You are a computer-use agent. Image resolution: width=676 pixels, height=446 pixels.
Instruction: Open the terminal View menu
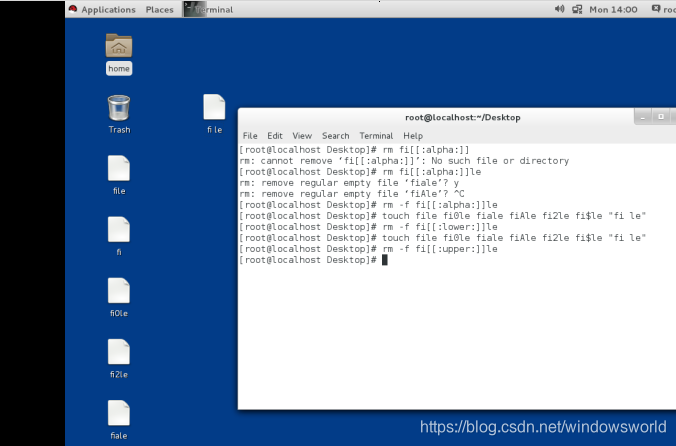tap(302, 136)
